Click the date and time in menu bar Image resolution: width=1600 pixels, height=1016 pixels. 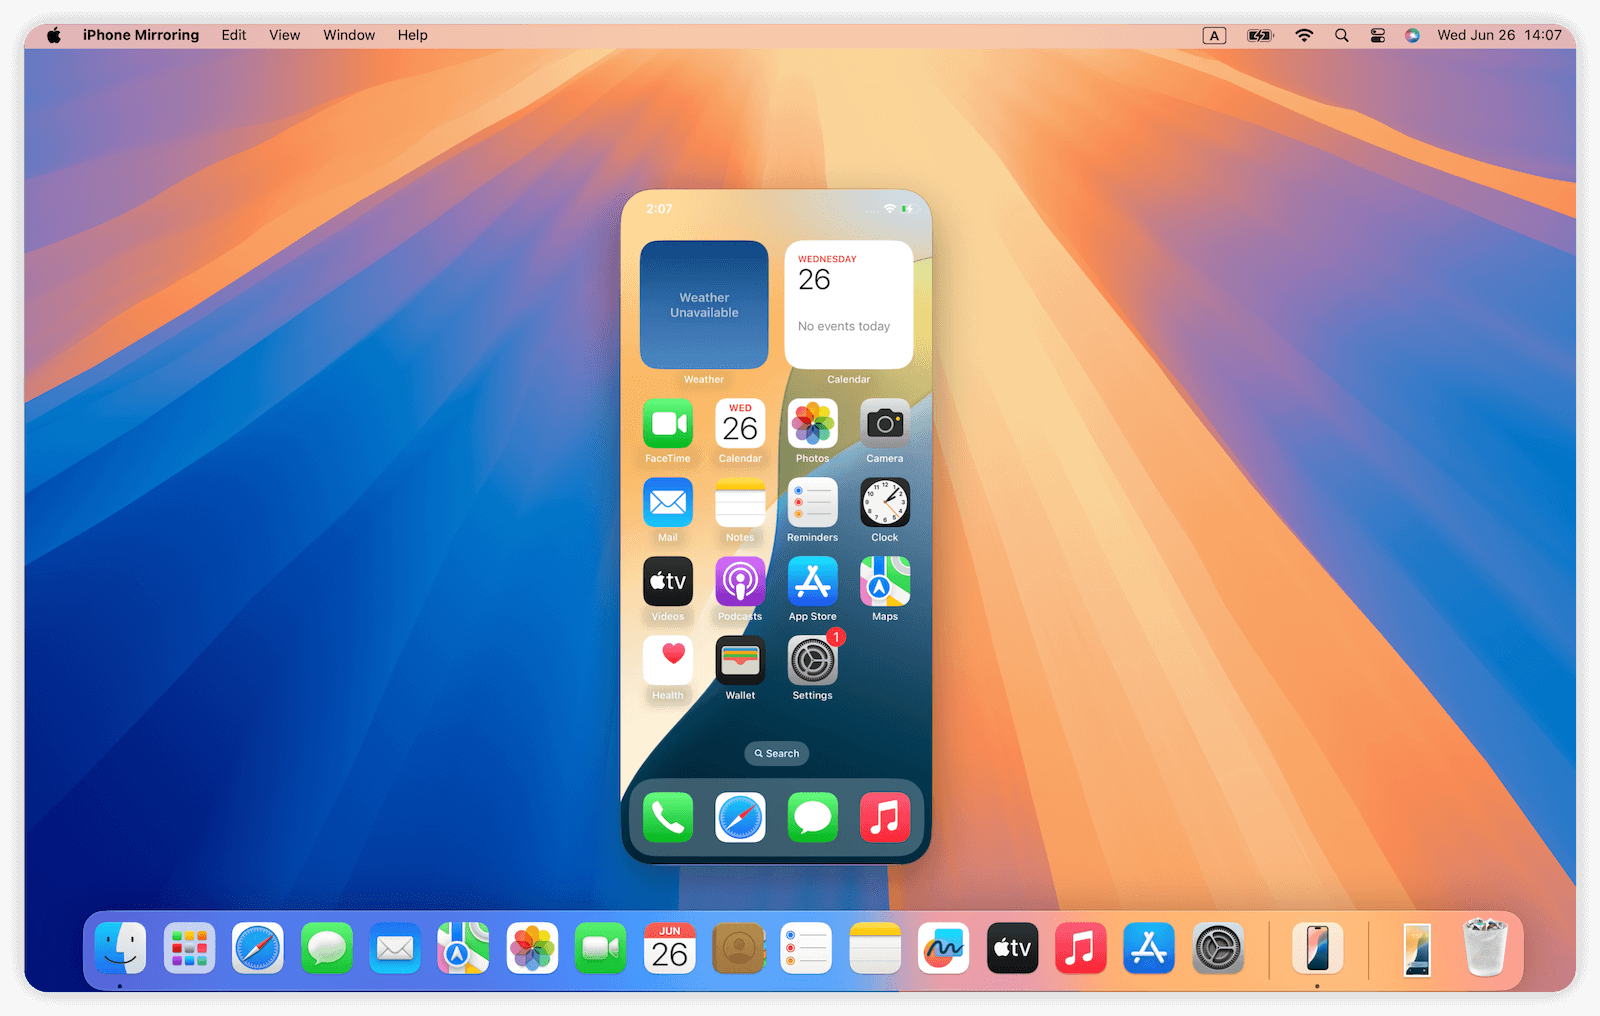point(1499,35)
